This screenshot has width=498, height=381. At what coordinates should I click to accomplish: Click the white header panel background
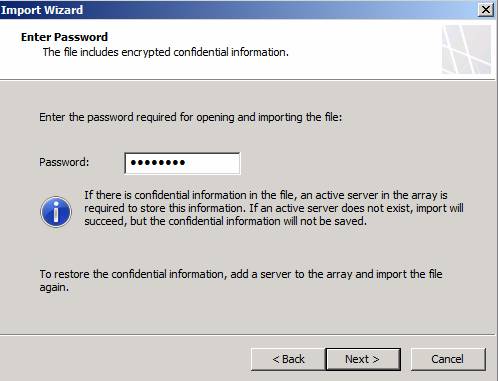tap(360, 50)
